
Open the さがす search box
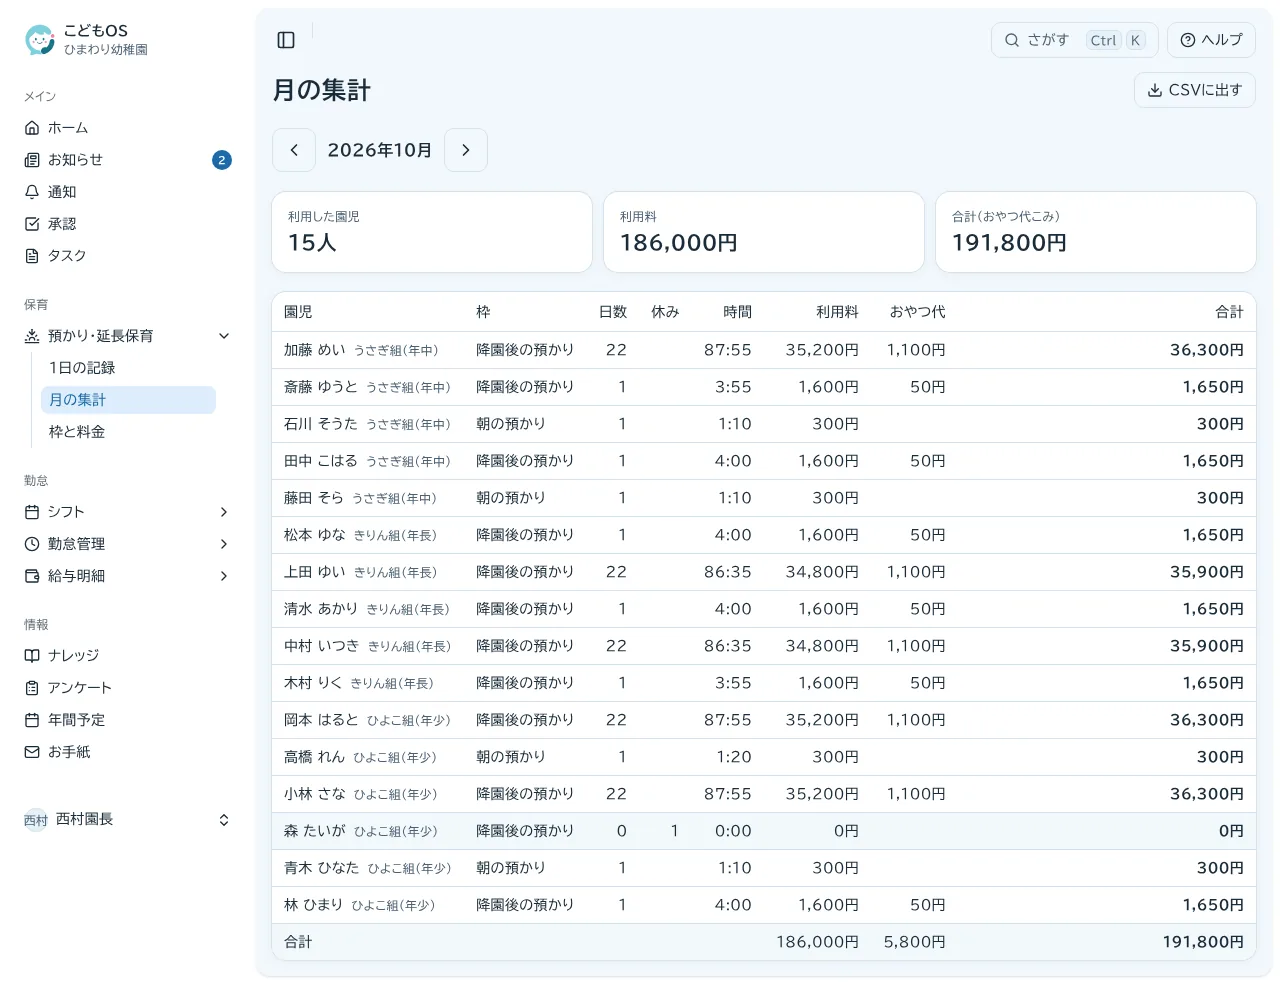[1075, 40]
